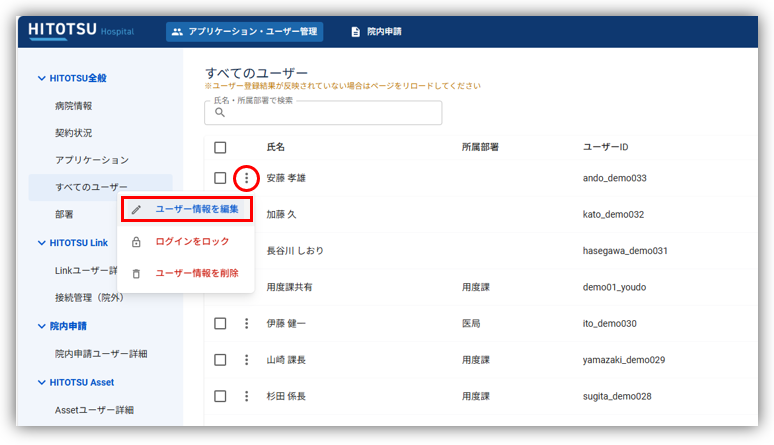Choose ログインをロック from the context menu
Image resolution: width=774 pixels, height=445 pixels.
pyautogui.click(x=192, y=242)
